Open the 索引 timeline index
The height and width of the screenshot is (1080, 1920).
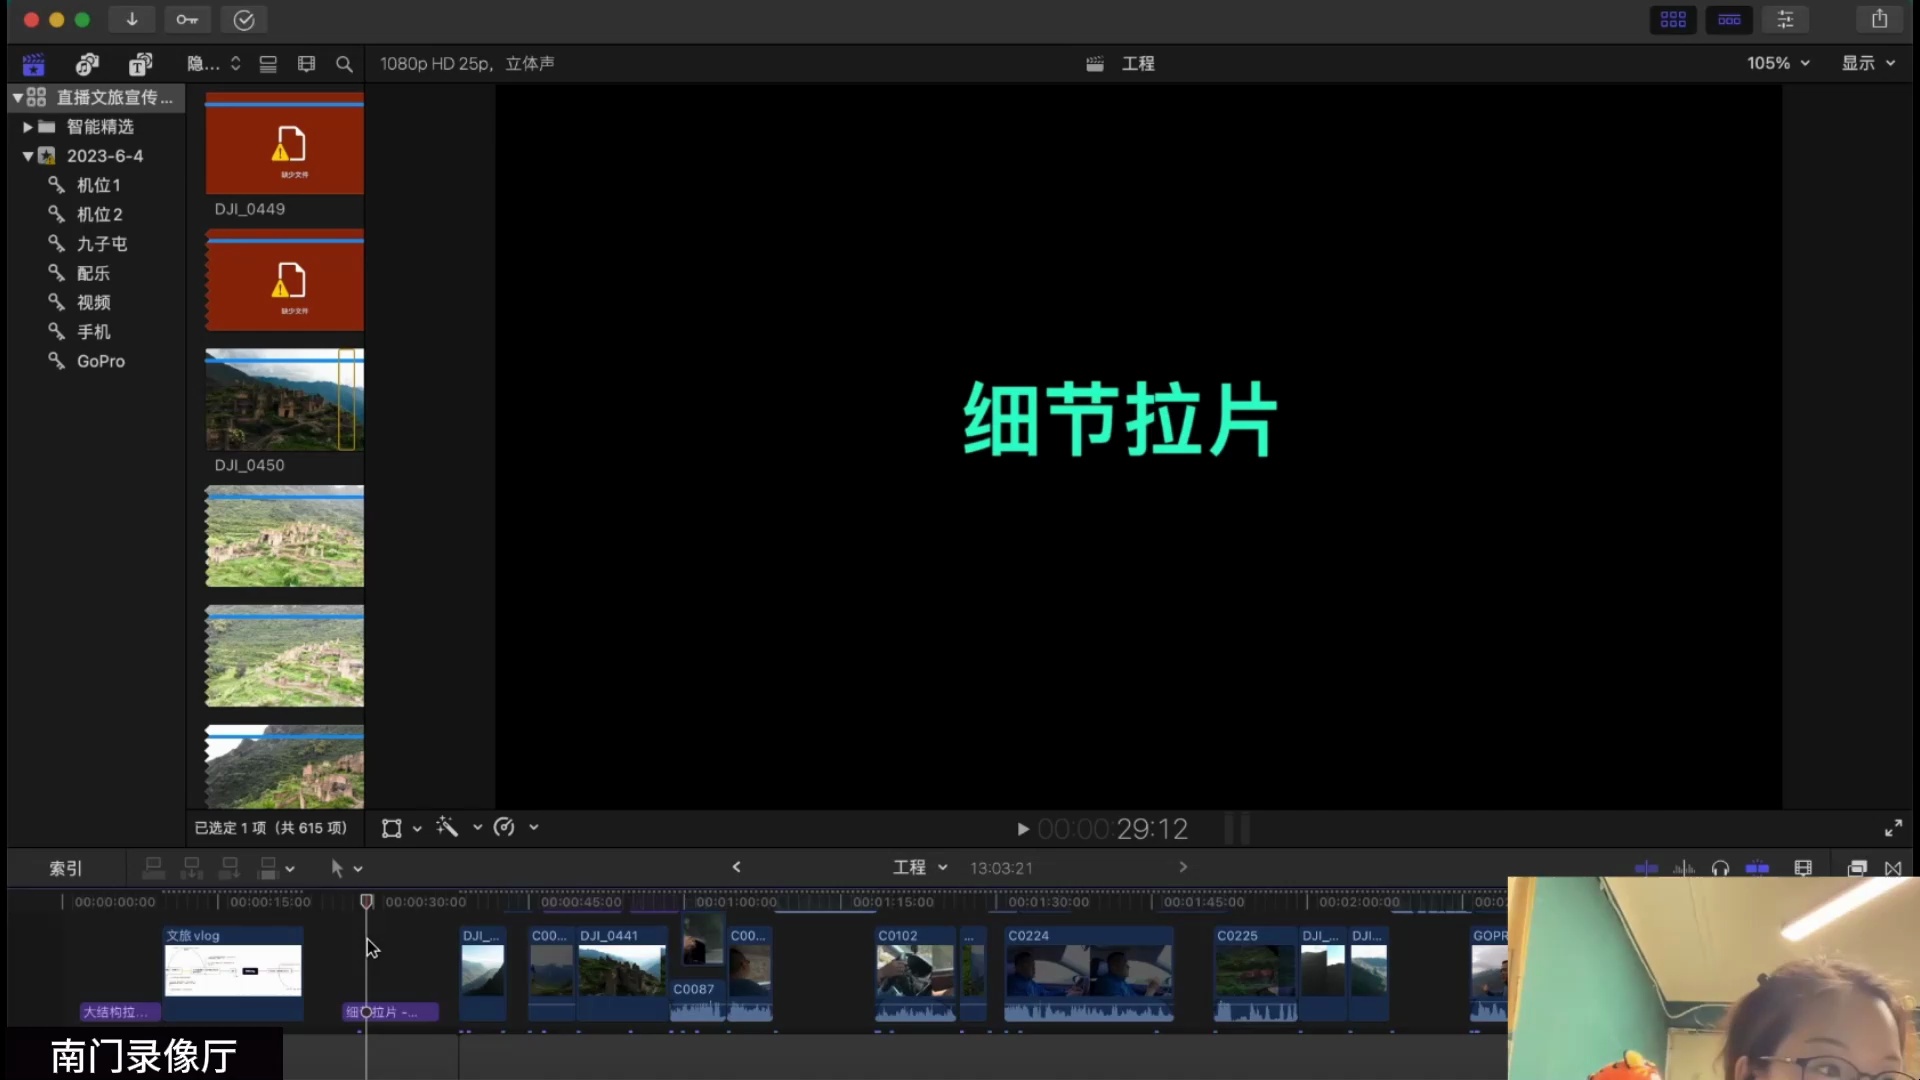[66, 868]
